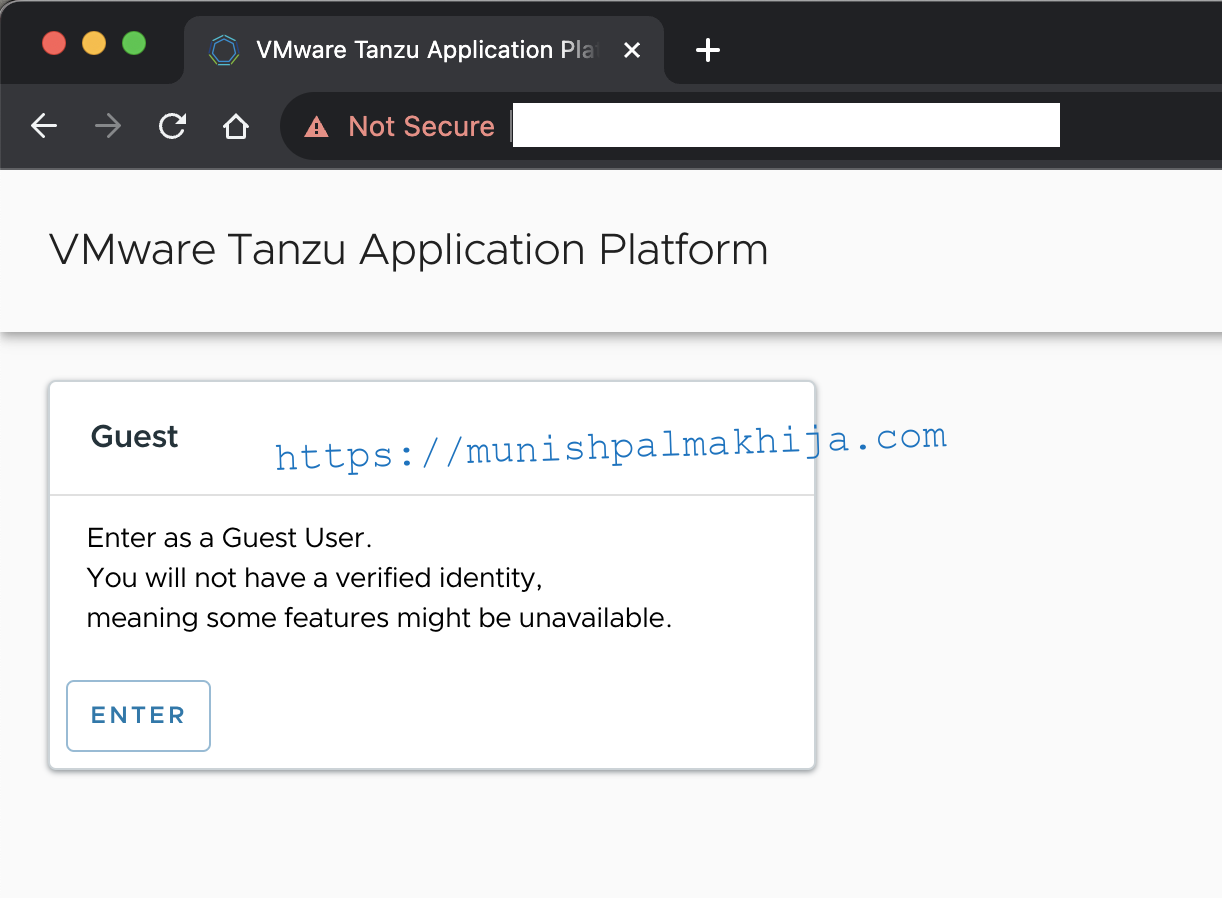
Task: Reload the page with the refresh icon
Action: [x=173, y=126]
